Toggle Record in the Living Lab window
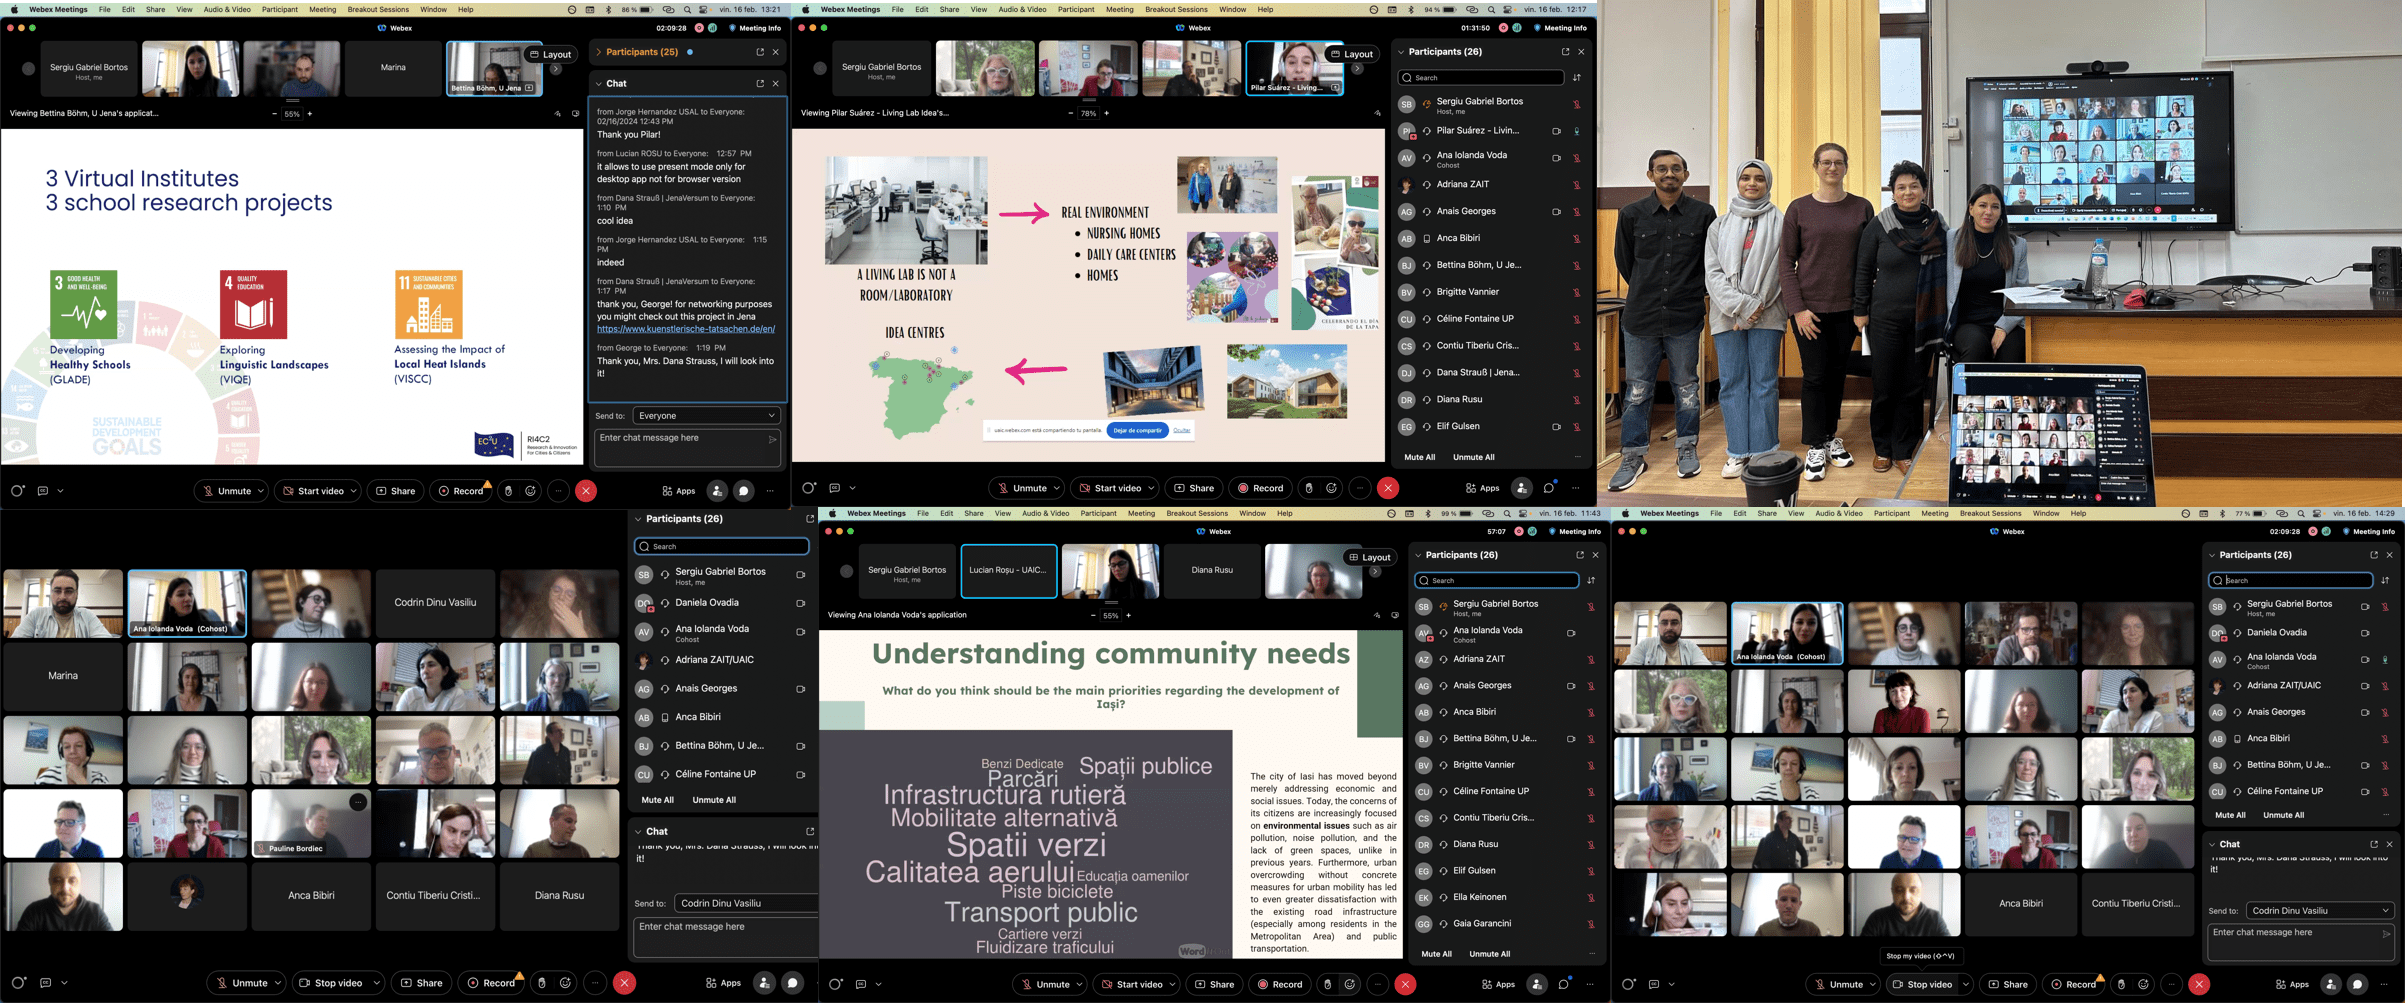 (1260, 488)
